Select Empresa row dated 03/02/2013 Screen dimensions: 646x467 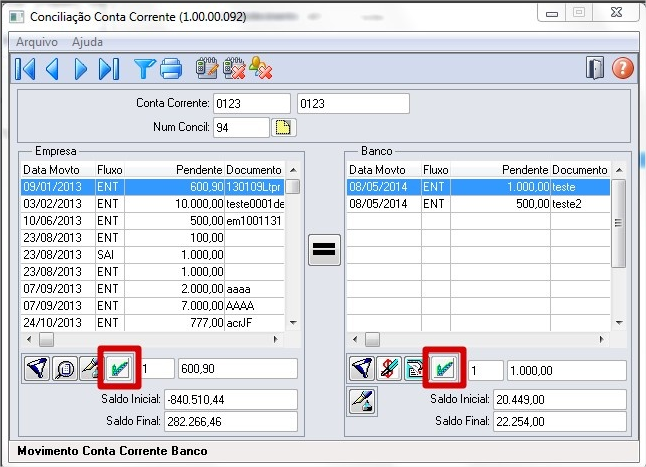coord(152,204)
